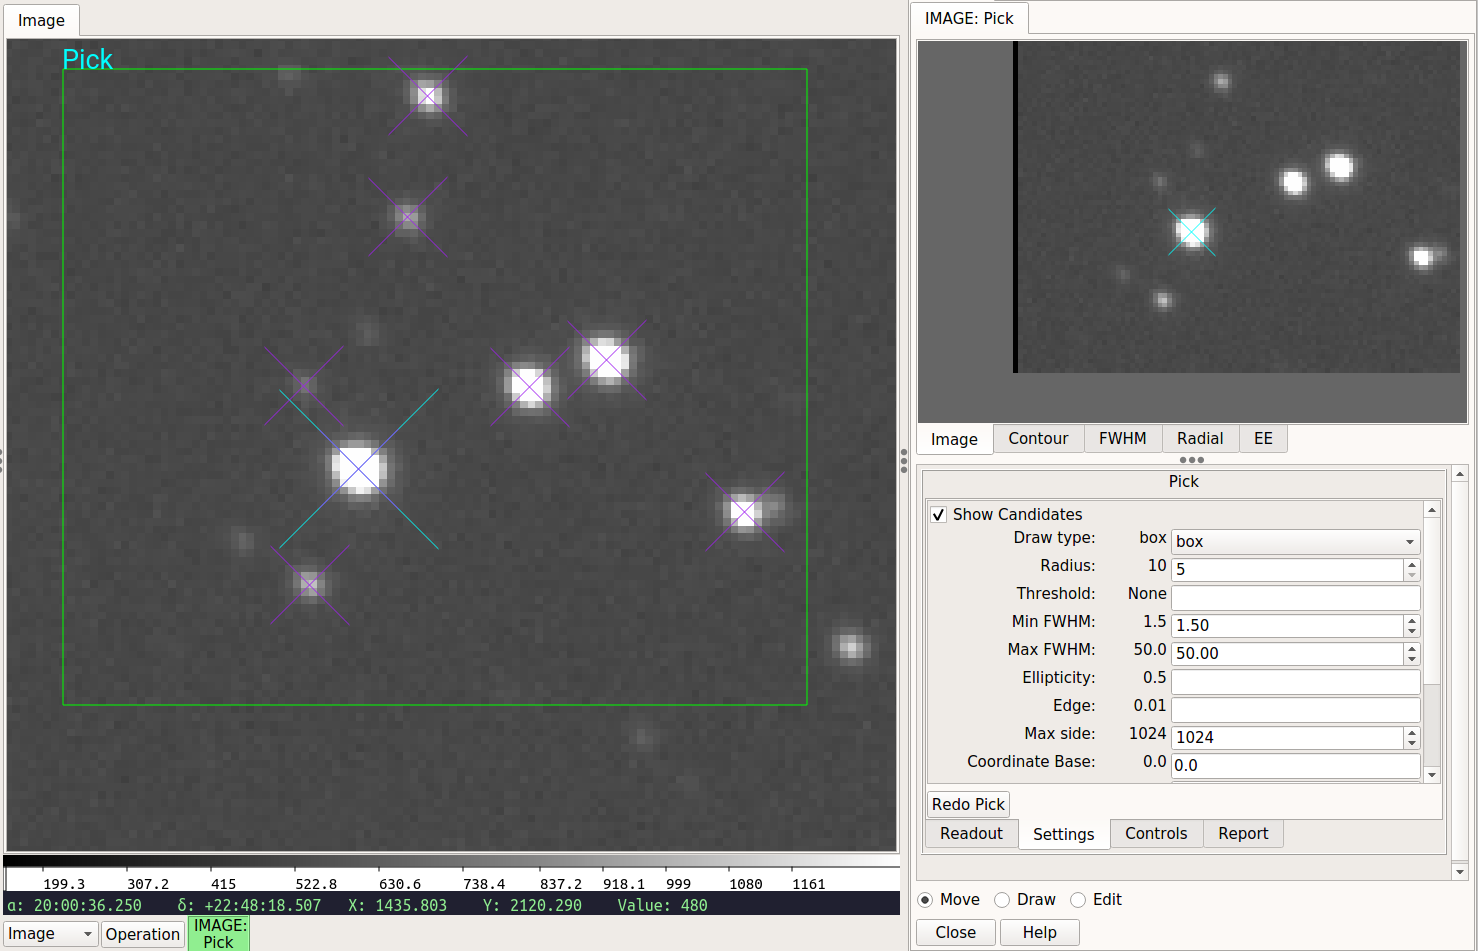The image size is (1478, 951).
Task: Adjust the Max side spinner arrows
Action: coord(1412,737)
